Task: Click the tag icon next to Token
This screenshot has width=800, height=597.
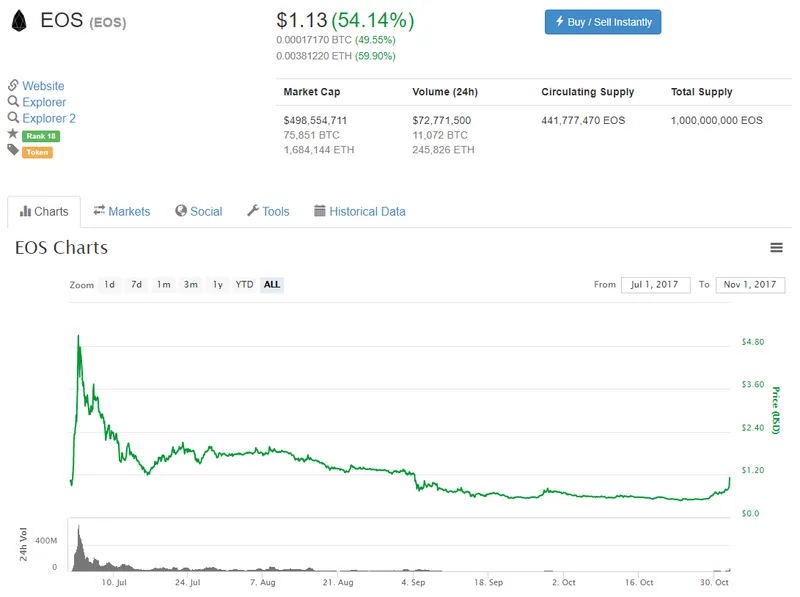Action: 13,150
